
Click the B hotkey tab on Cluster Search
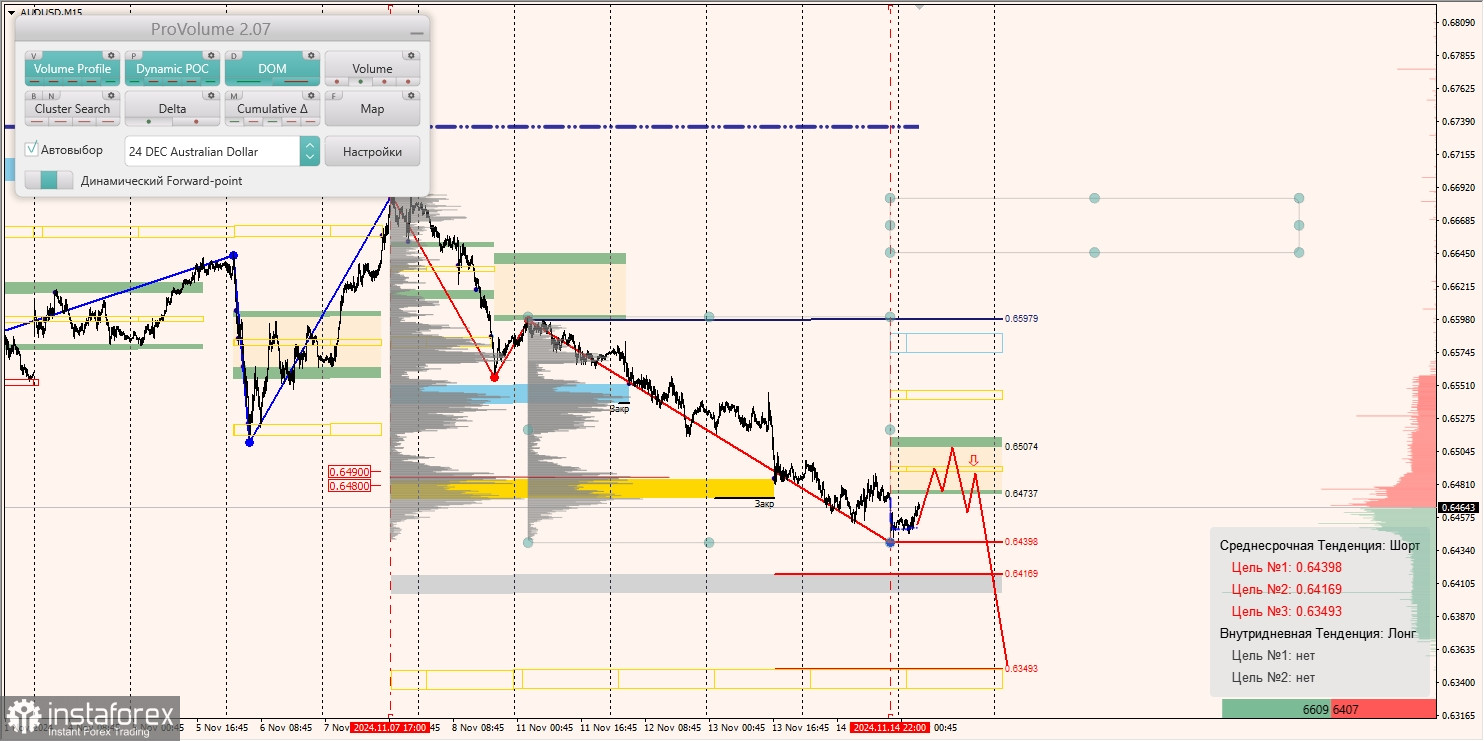[35, 96]
